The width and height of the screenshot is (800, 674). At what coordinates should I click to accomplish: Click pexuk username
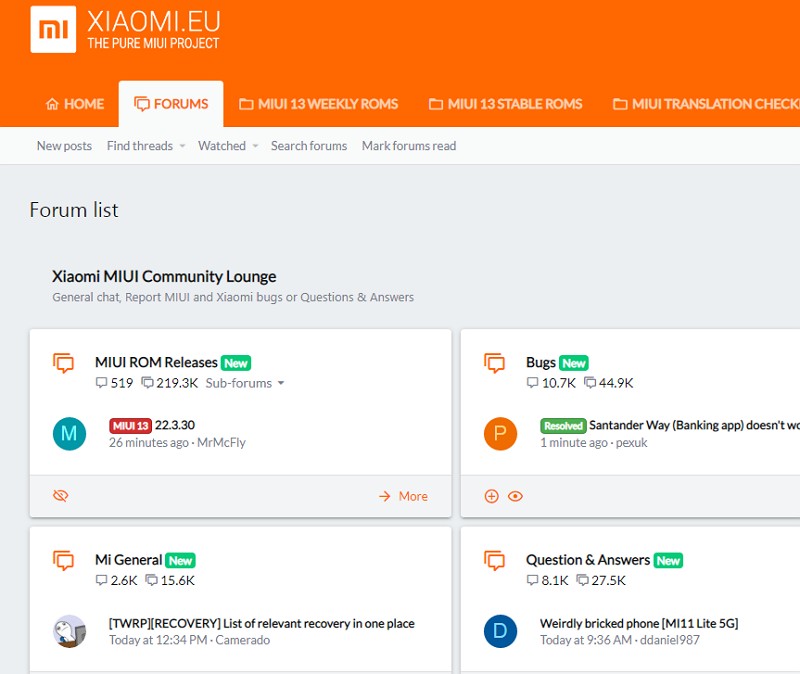[631, 442]
